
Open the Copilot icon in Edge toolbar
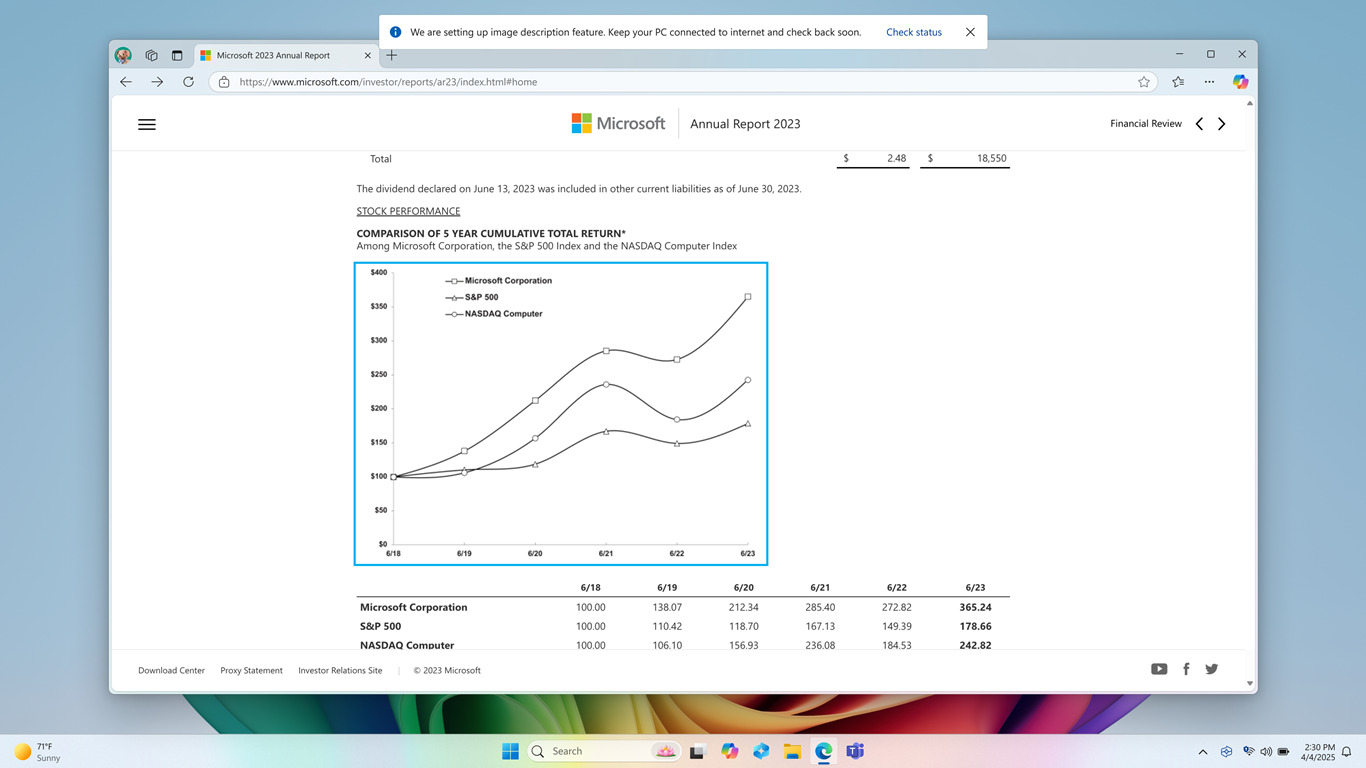[x=1240, y=81]
